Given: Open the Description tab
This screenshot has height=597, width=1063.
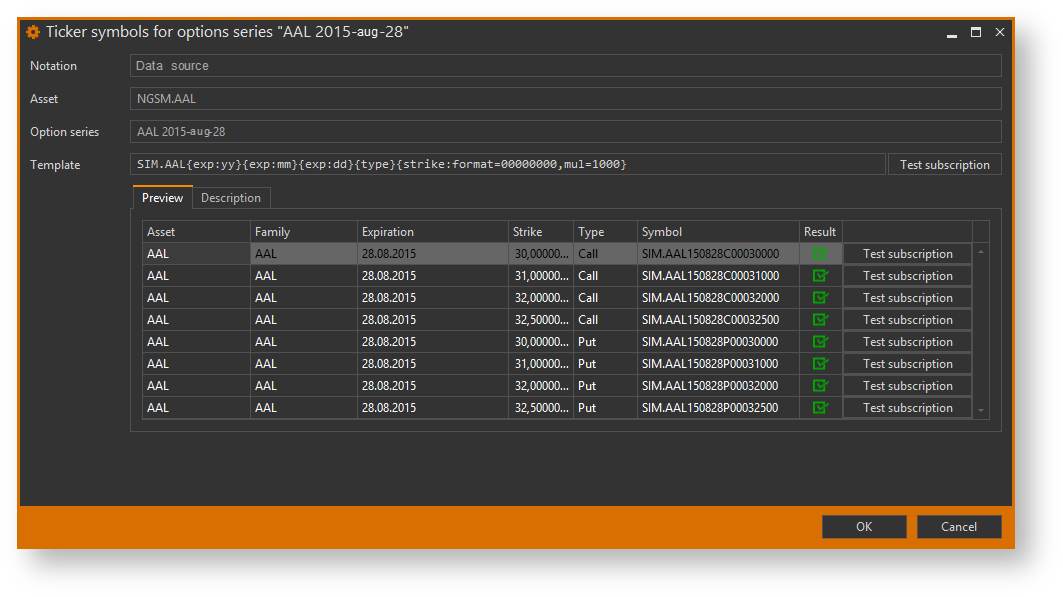Looking at the screenshot, I should tap(230, 198).
